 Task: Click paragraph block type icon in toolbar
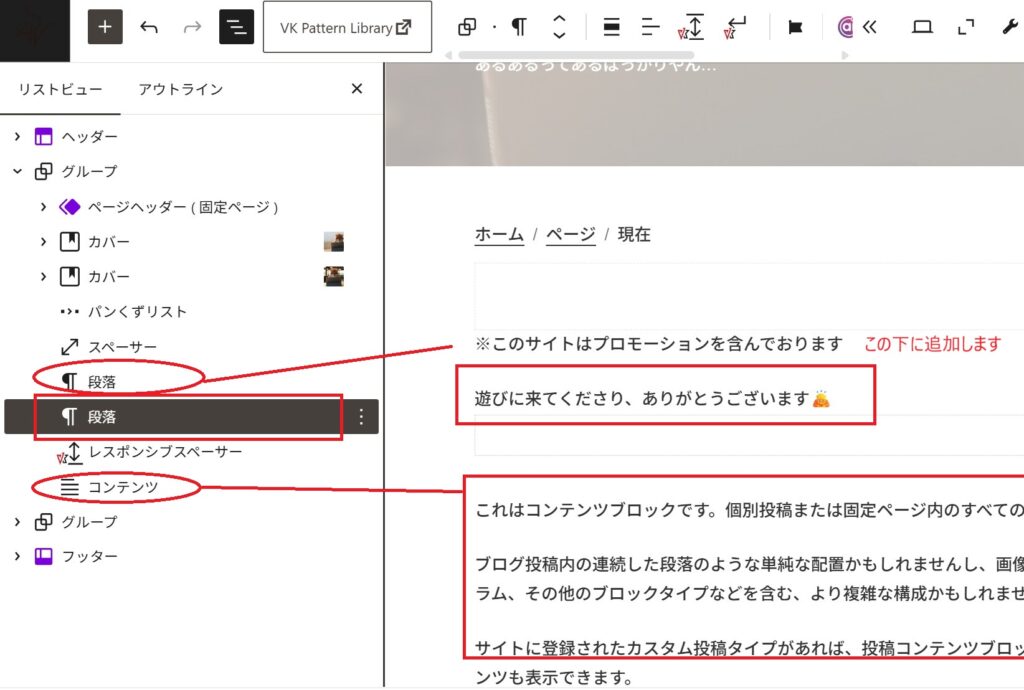[519, 27]
